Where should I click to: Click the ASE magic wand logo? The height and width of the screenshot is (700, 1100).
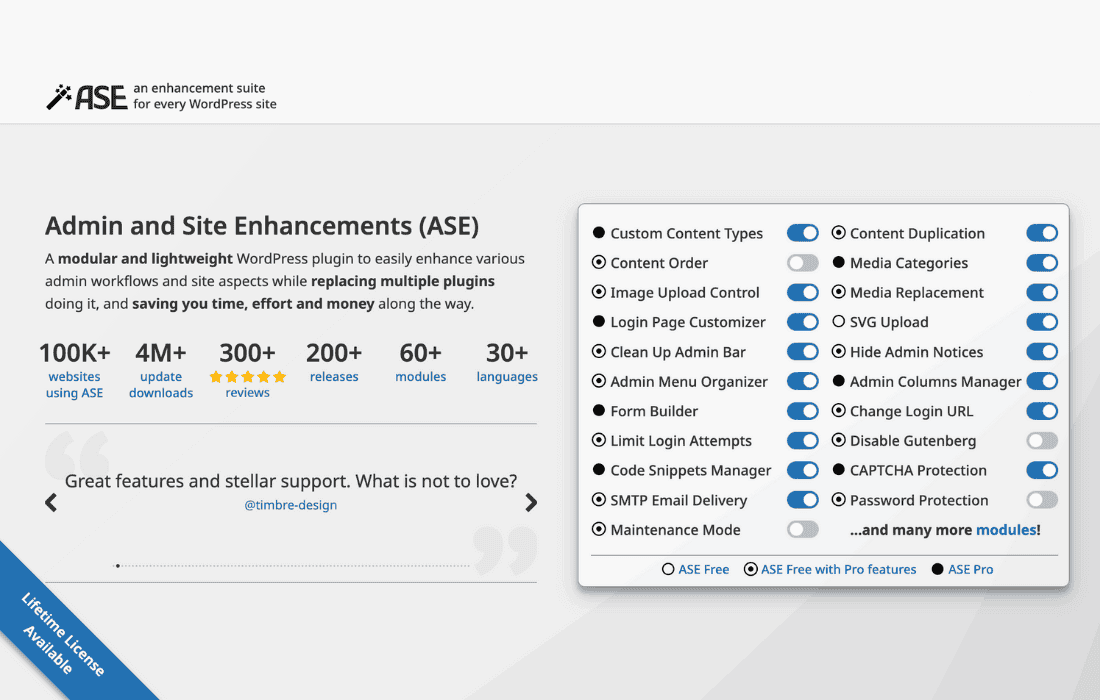point(86,97)
